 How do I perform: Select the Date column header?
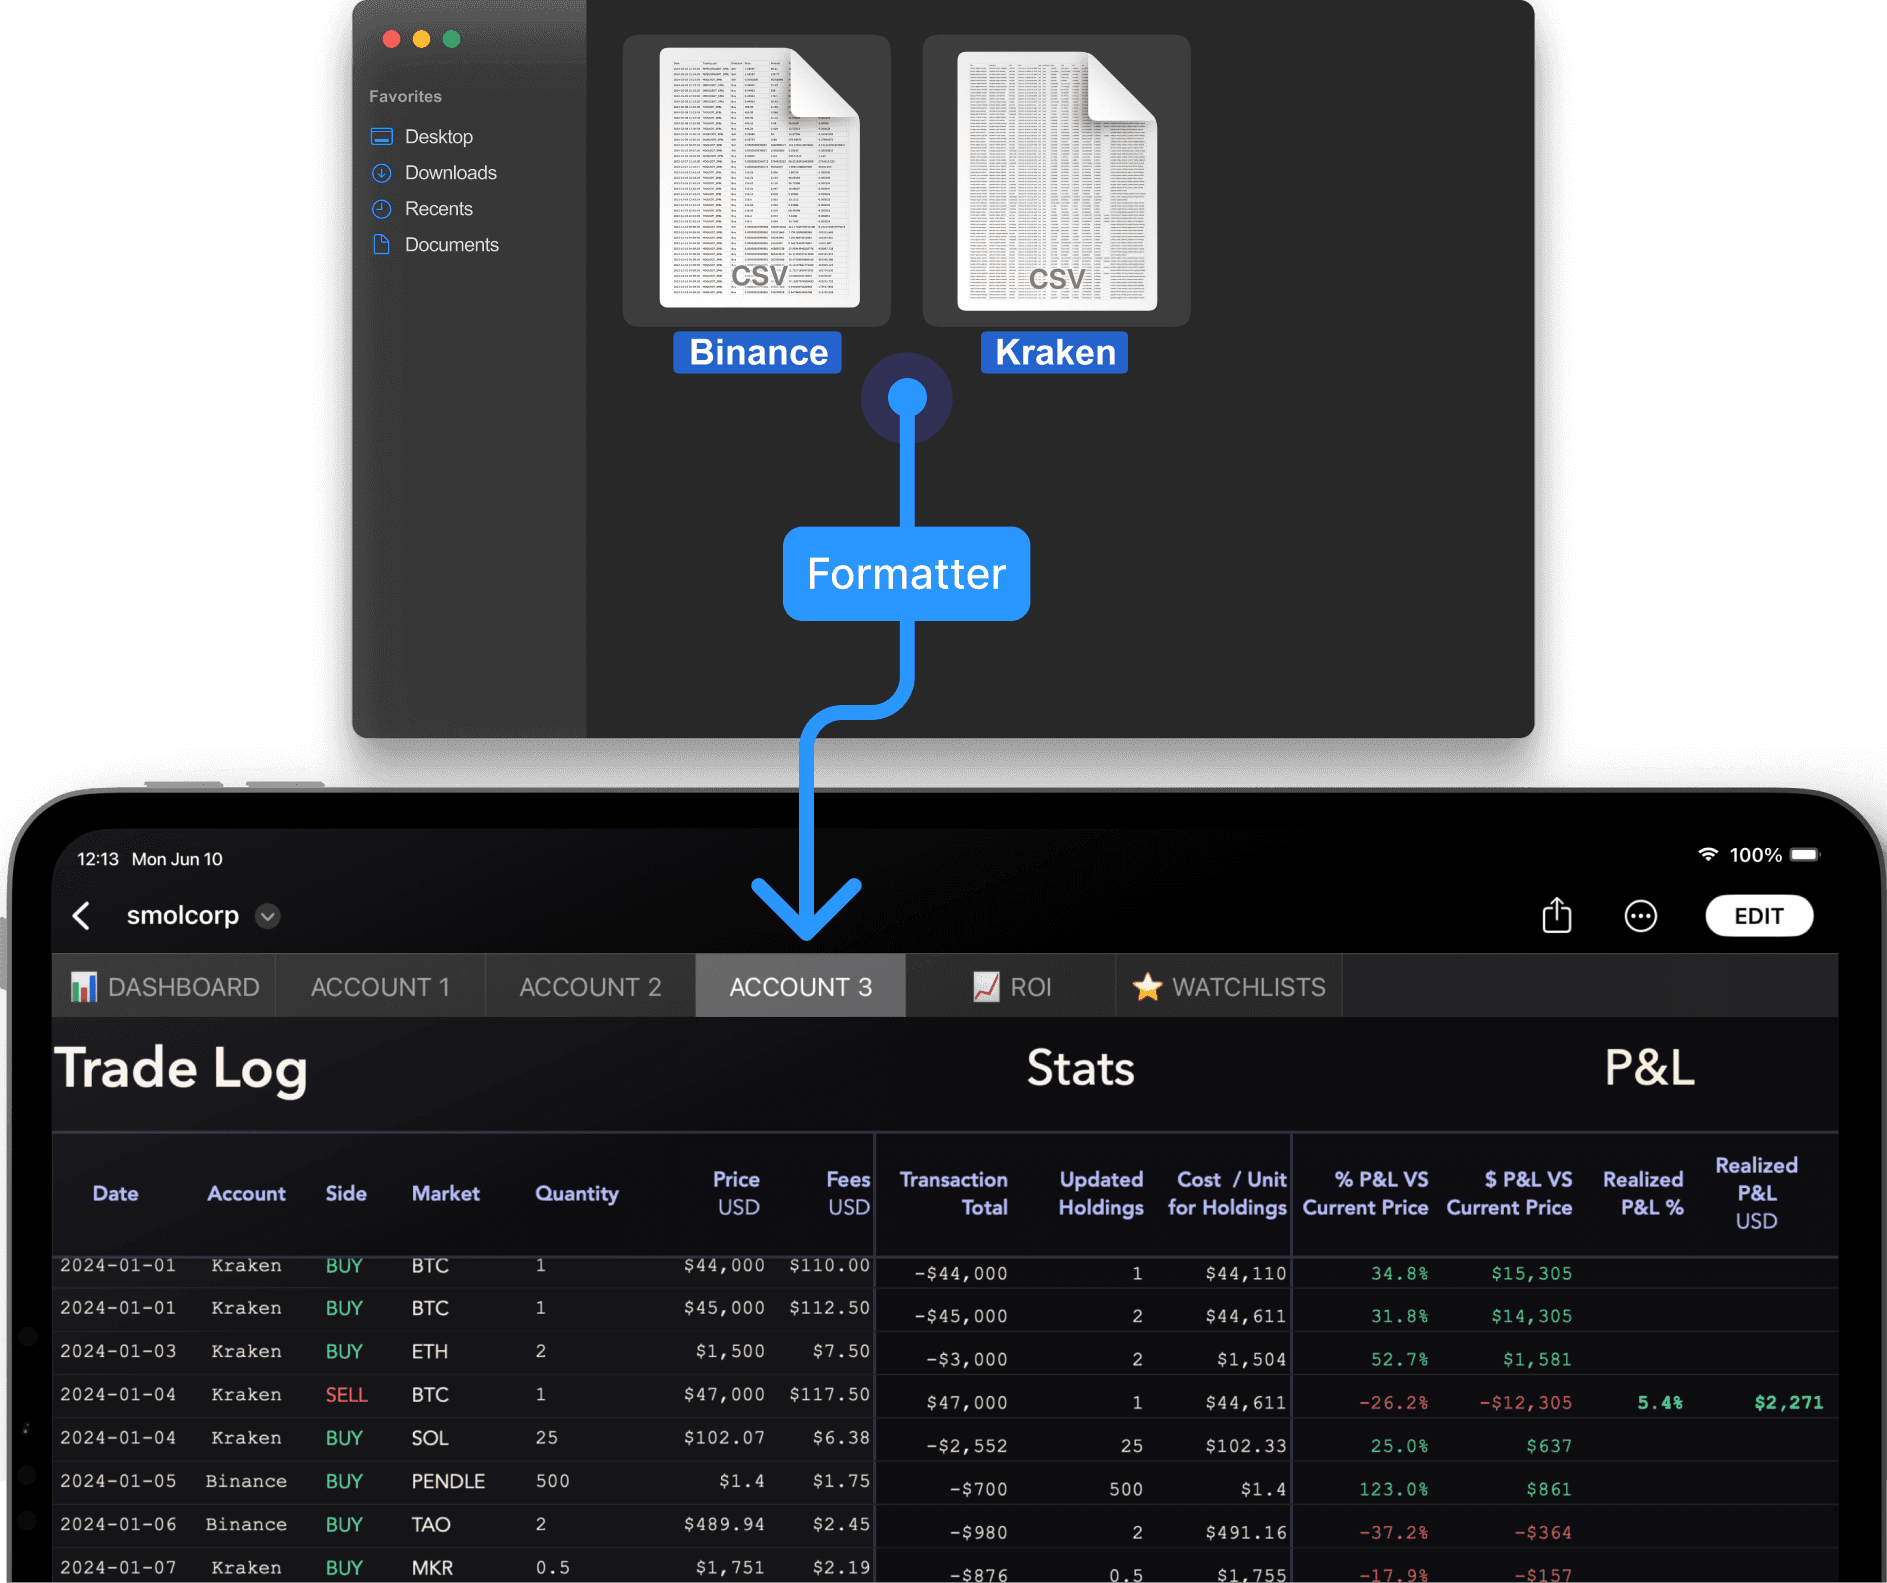coord(115,1193)
